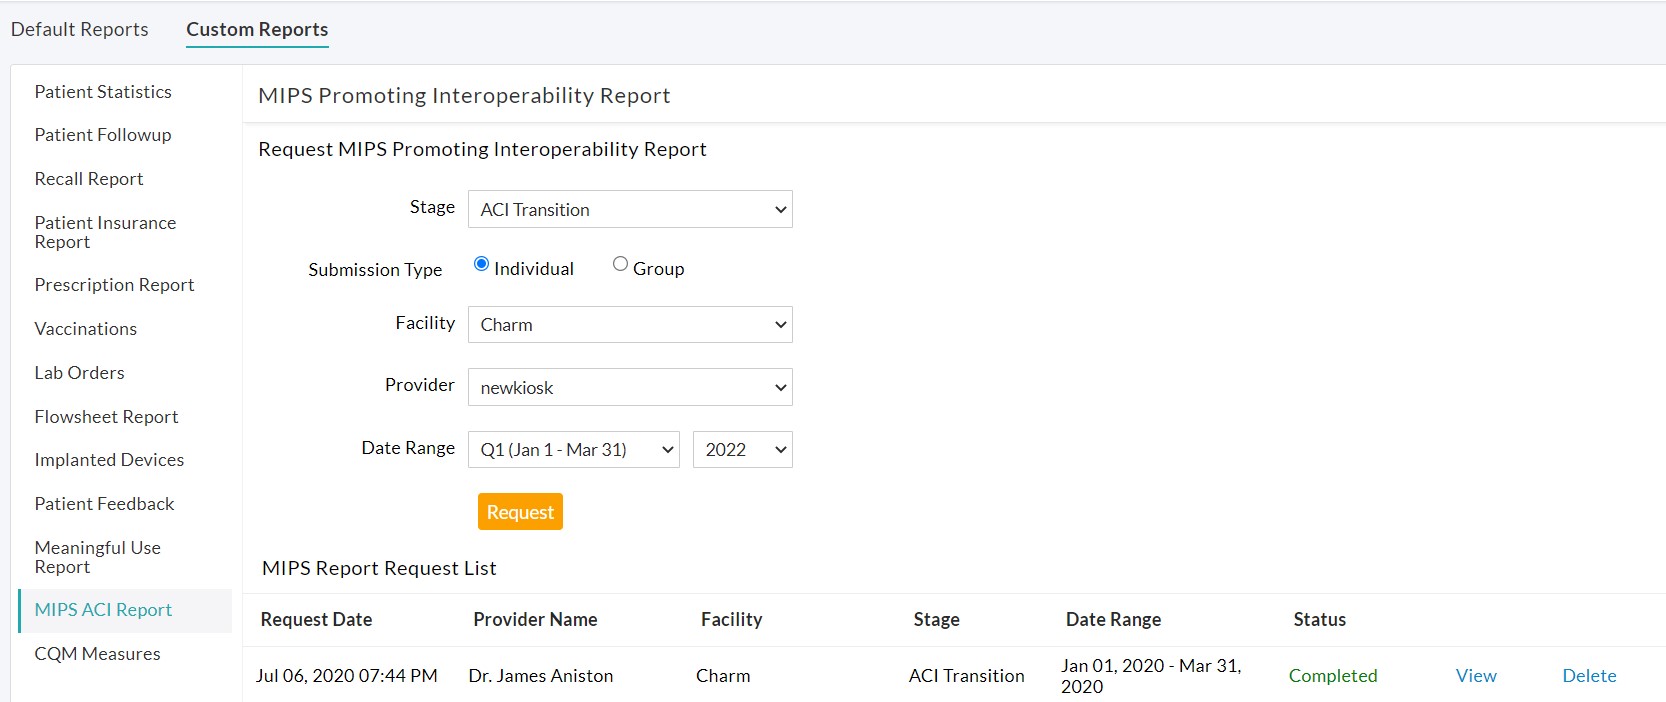Open the Provider dropdown showing newkiosk
The width and height of the screenshot is (1666, 702).
(630, 387)
